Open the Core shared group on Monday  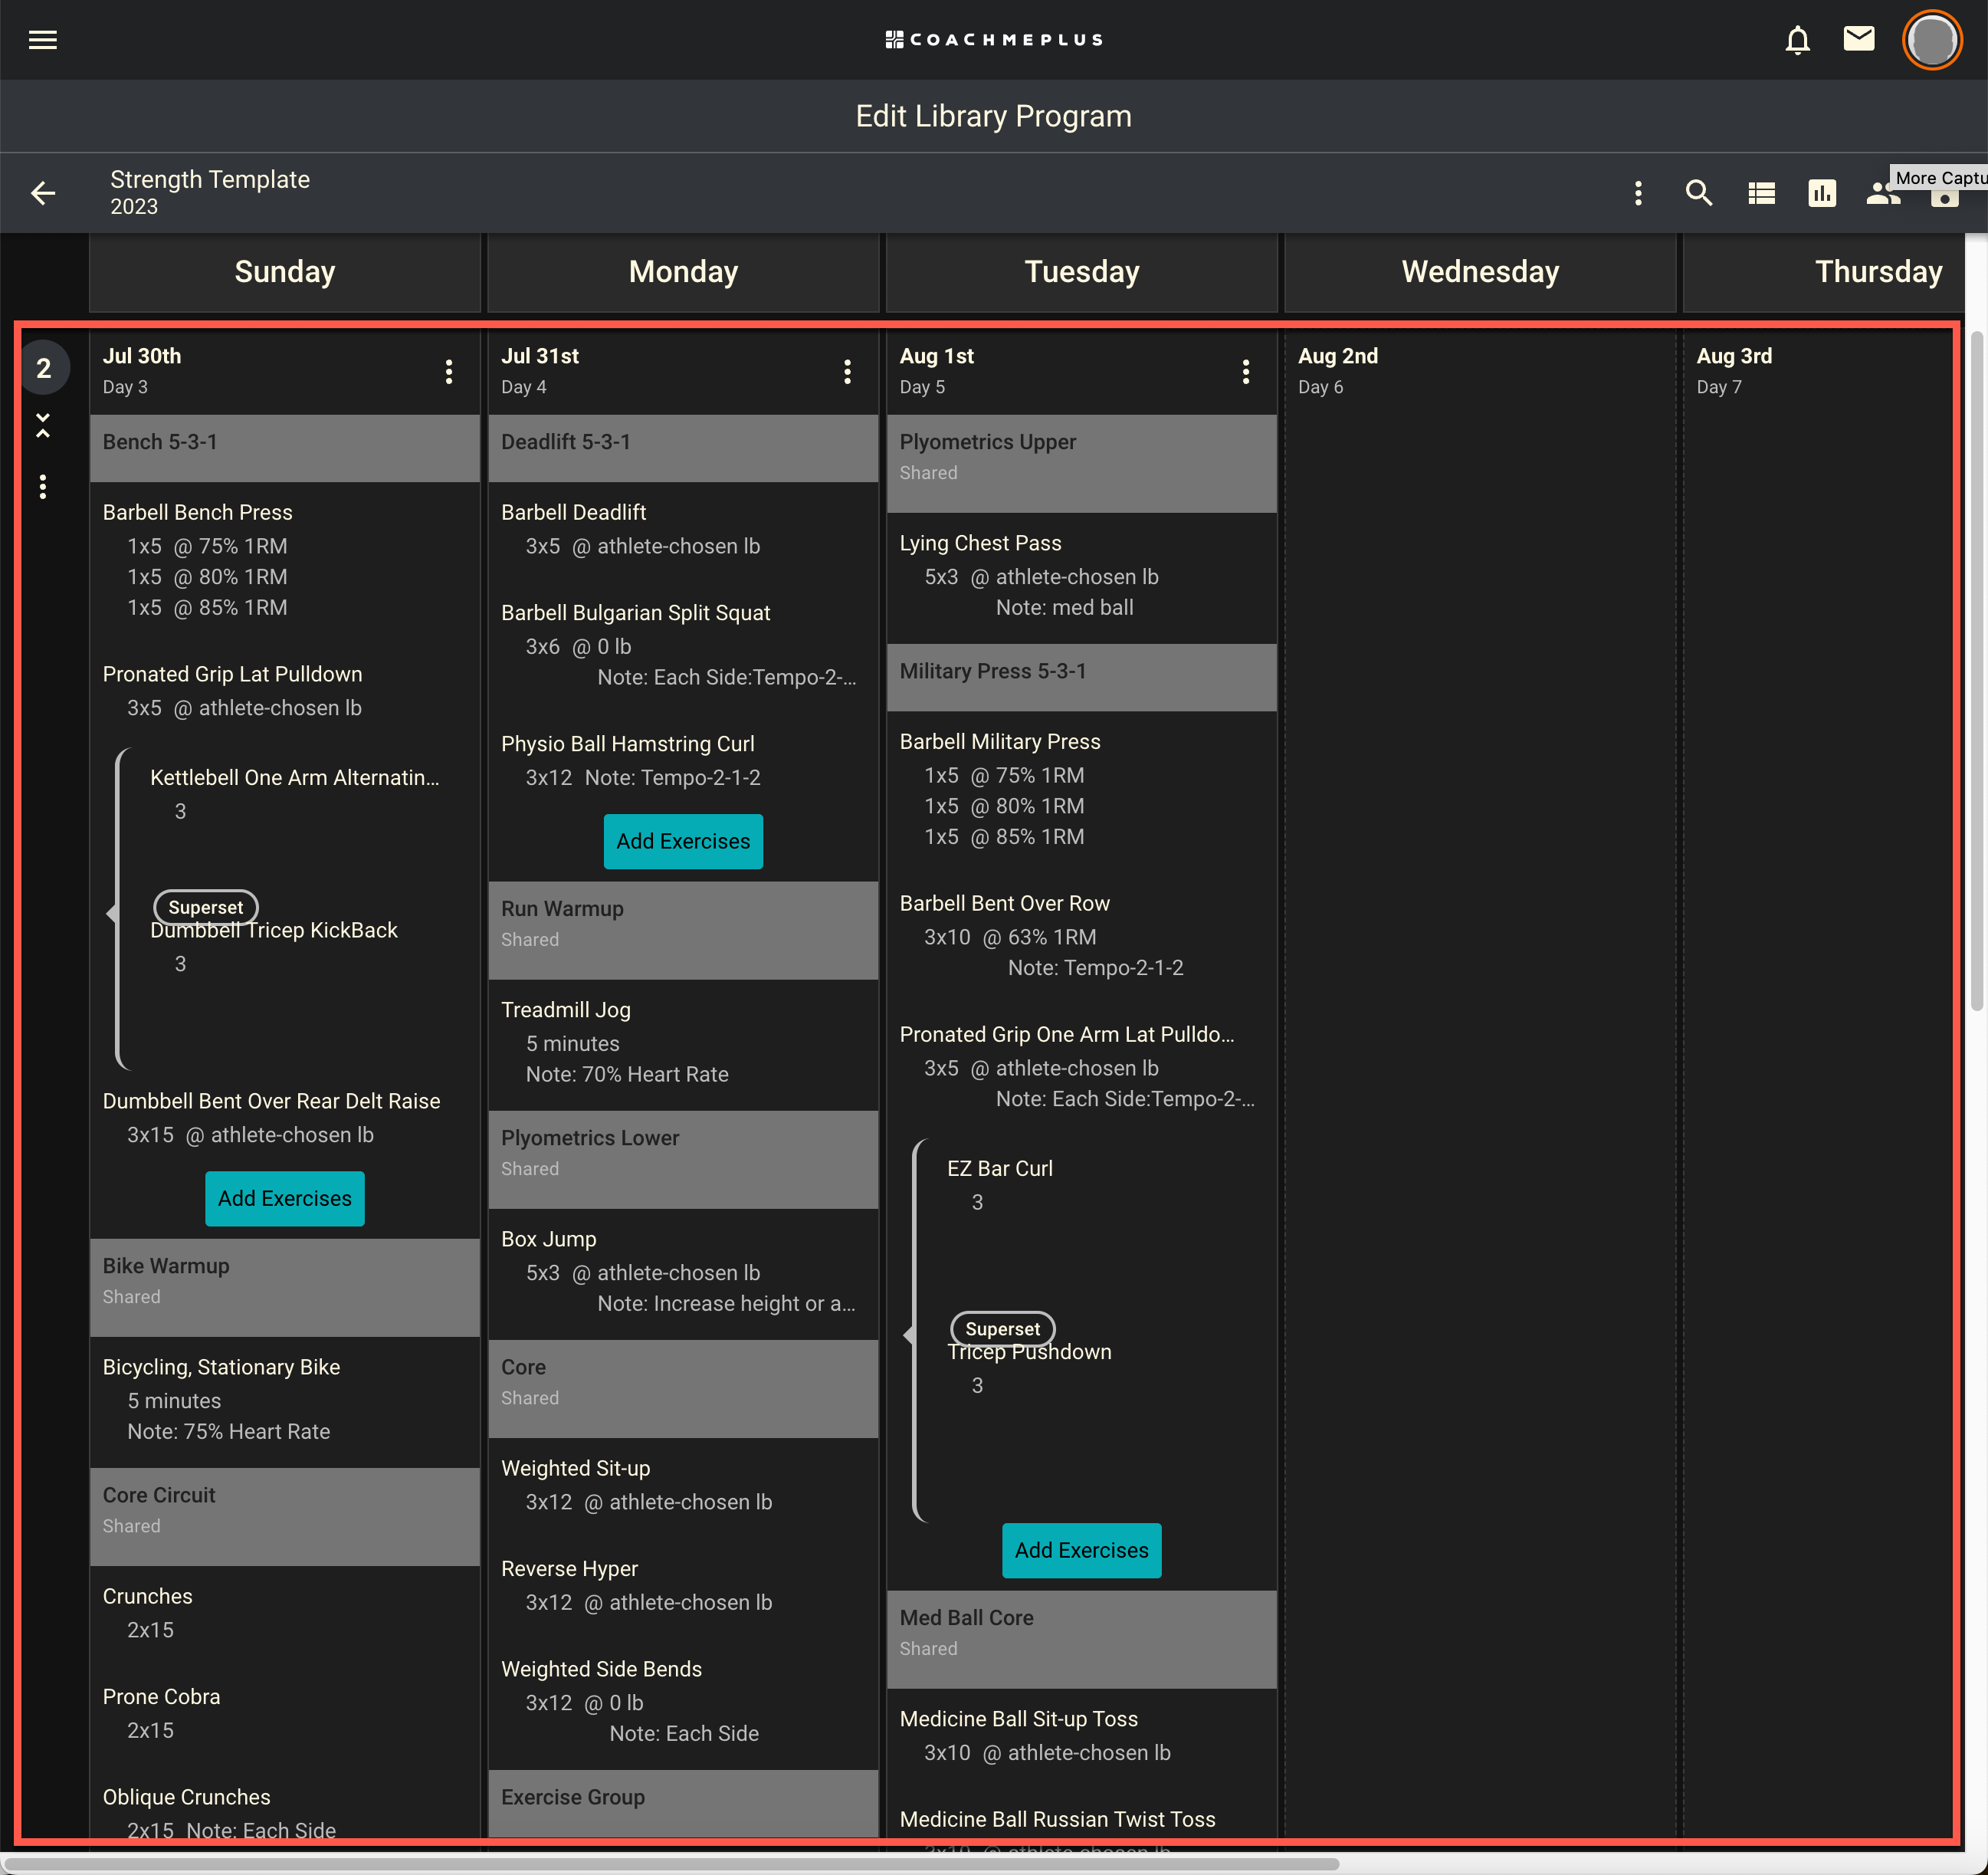tap(683, 1388)
